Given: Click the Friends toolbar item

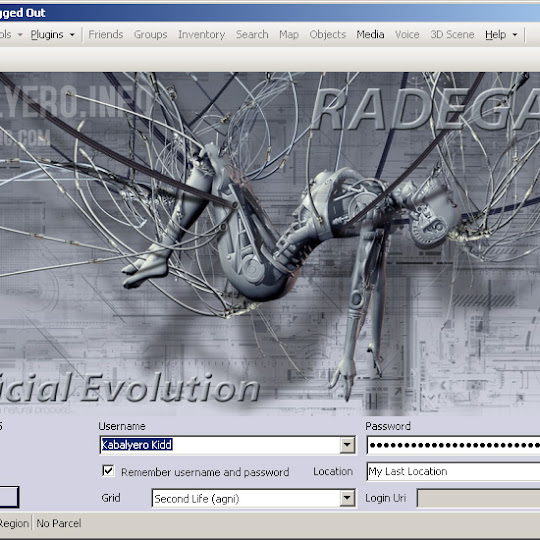Looking at the screenshot, I should [106, 34].
